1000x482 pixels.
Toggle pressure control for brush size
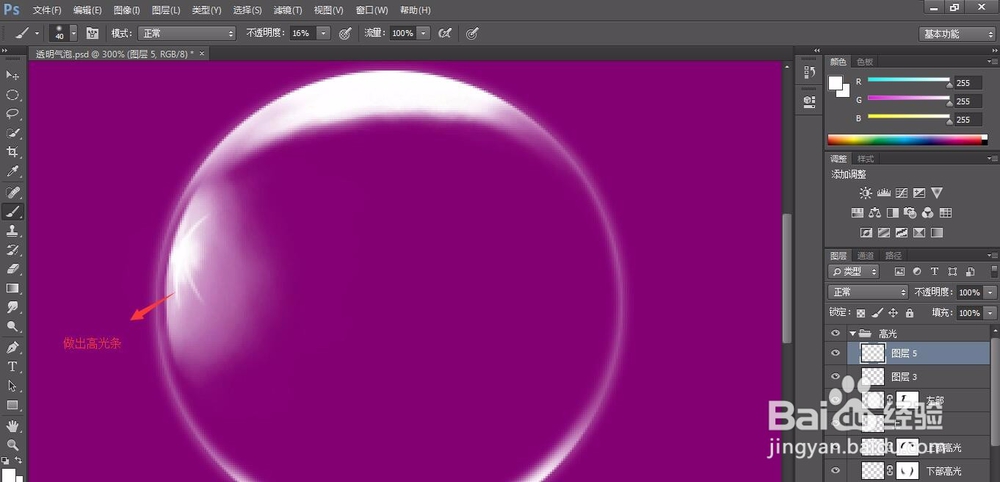click(472, 33)
